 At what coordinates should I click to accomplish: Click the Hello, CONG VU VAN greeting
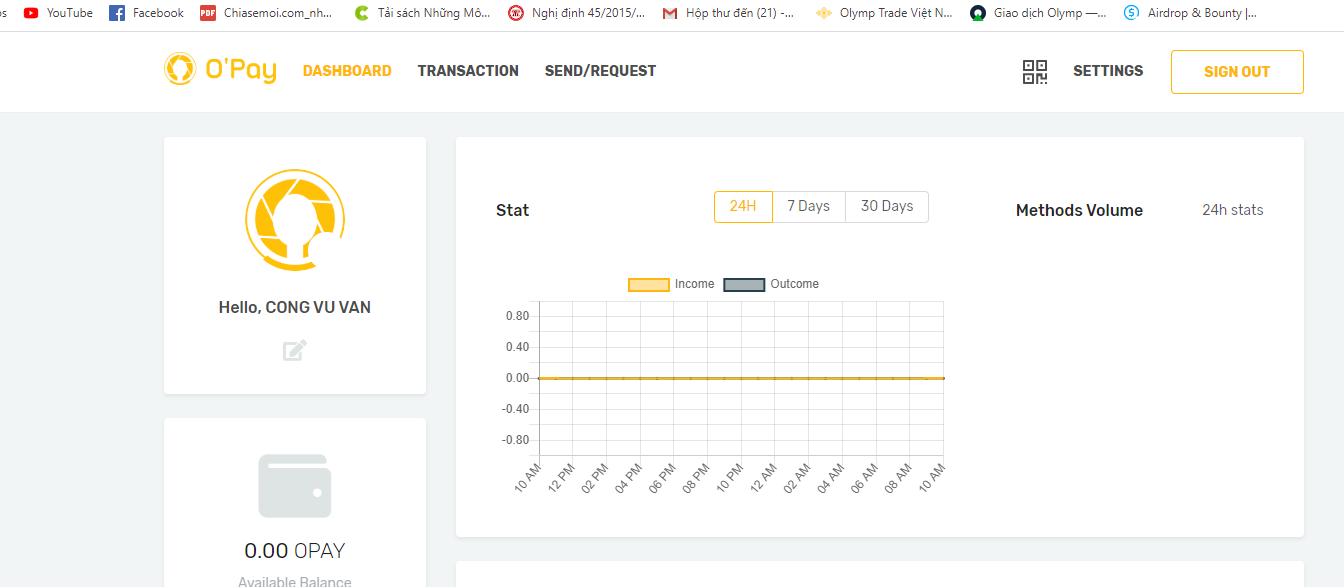click(x=295, y=307)
